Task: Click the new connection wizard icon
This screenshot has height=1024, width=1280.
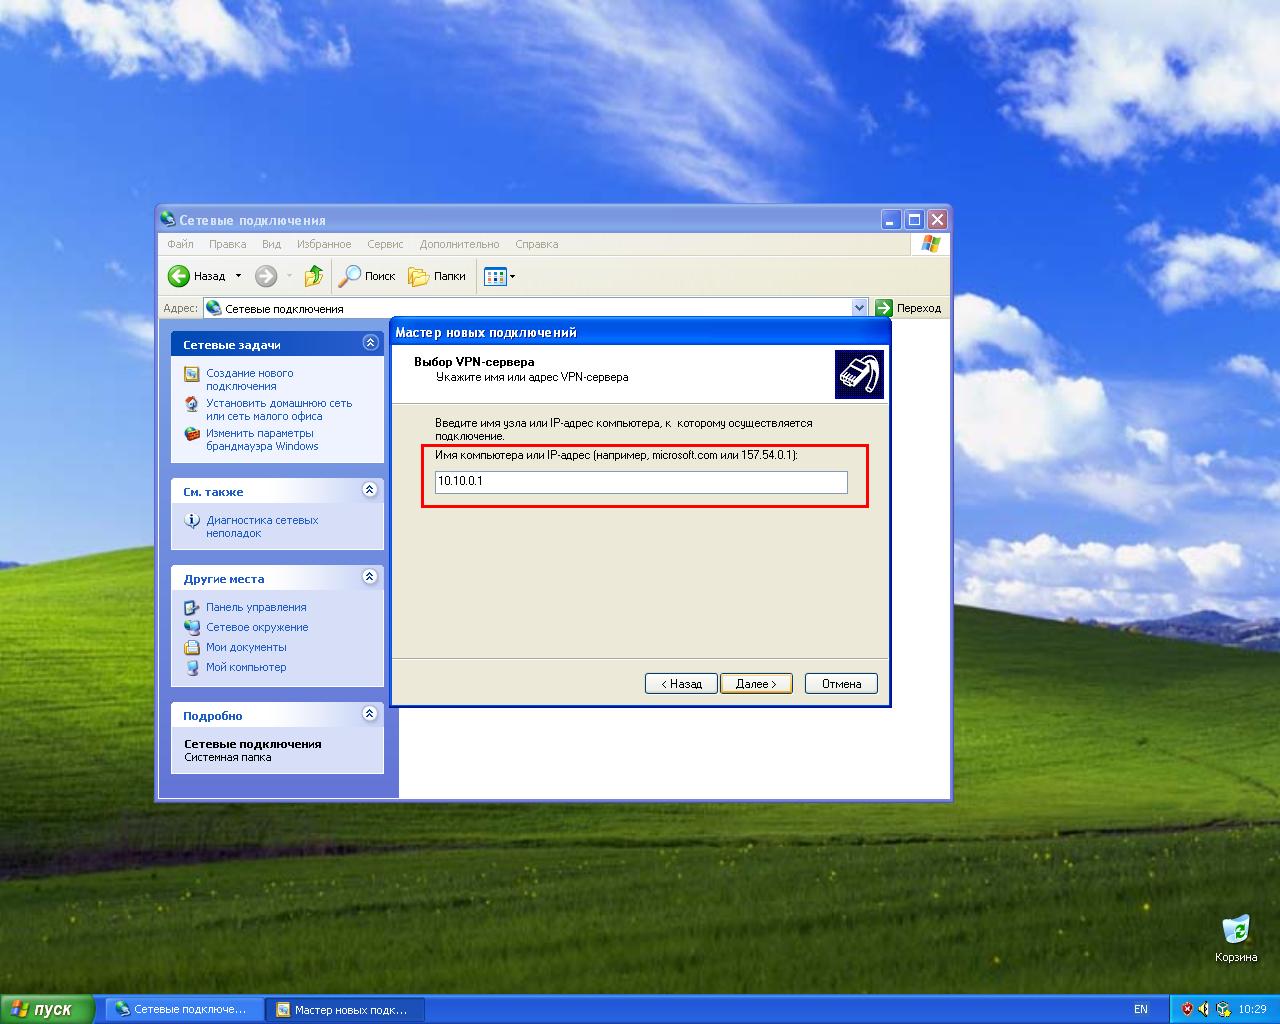Action: coord(192,374)
